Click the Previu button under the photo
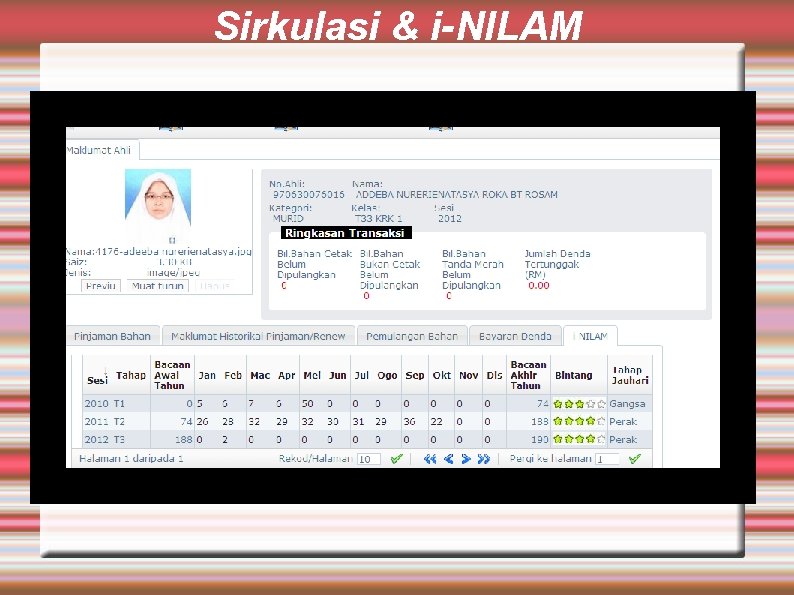Viewport: 794px width, 595px height. coord(101,286)
